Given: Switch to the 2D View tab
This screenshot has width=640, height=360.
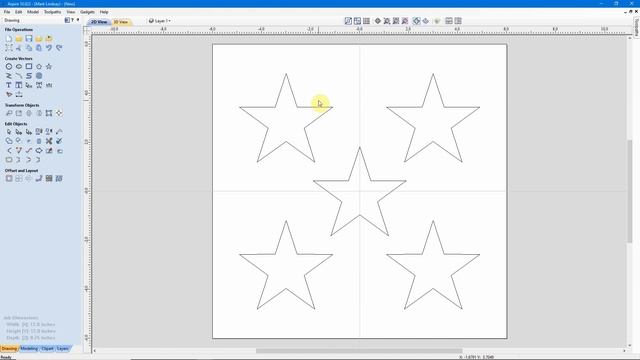Looking at the screenshot, I should click(99, 22).
